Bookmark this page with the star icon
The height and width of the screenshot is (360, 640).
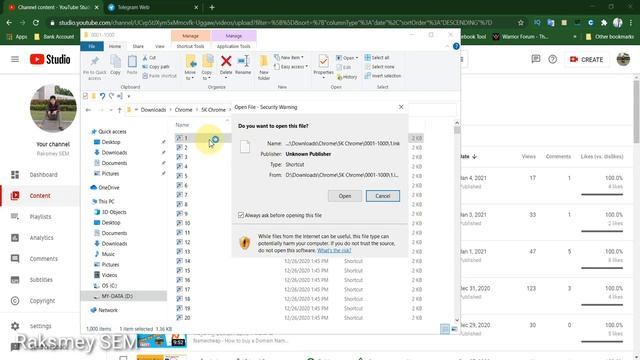point(520,23)
